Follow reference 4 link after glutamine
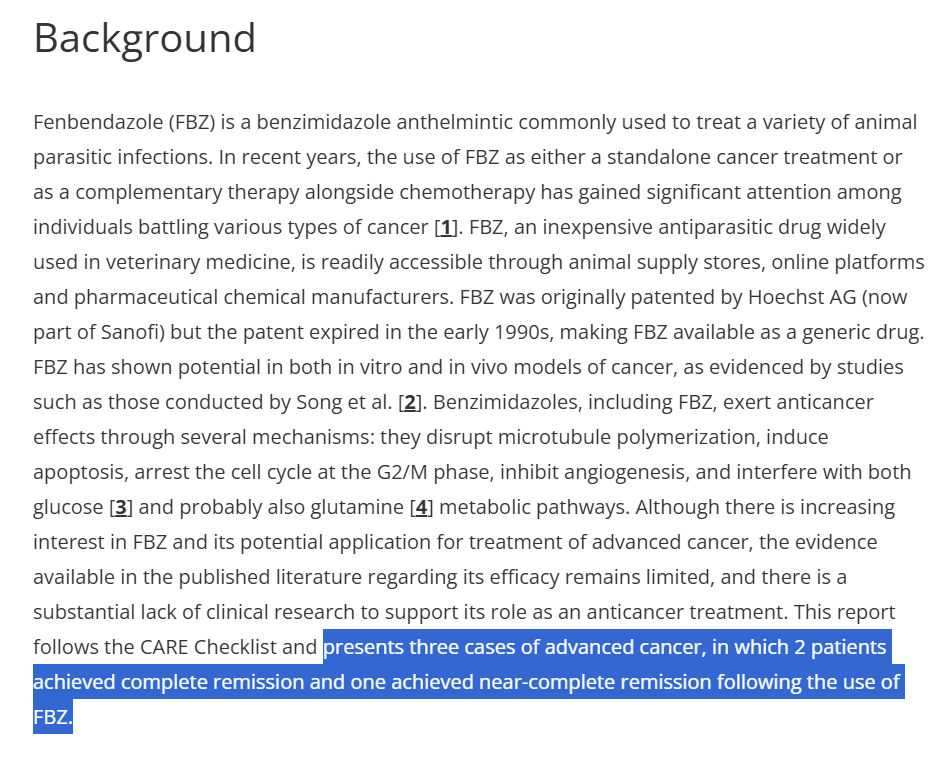Image resolution: width=951 pixels, height=778 pixels. click(422, 508)
